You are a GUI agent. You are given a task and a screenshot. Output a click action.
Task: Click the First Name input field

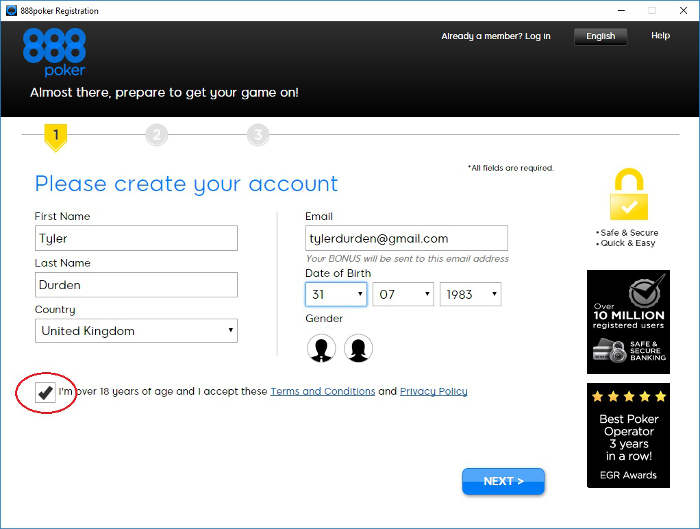136,238
